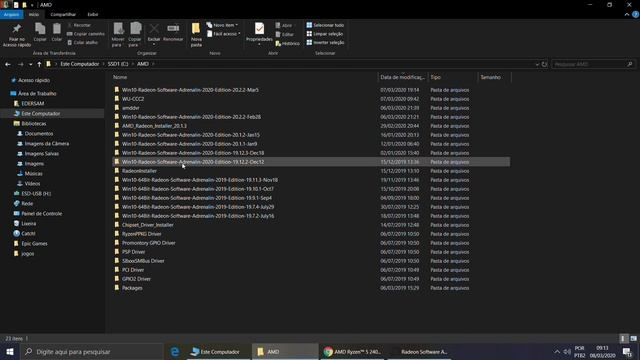This screenshot has height=360, width=640.
Task: Open the Copiar para ribbon button
Action: pos(135,34)
